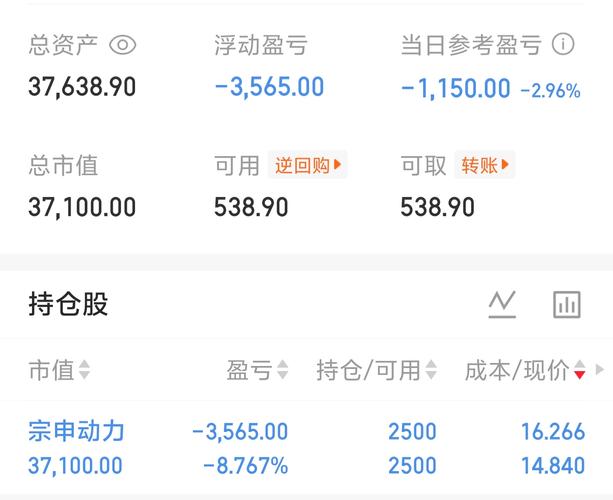Image resolution: width=613 pixels, height=500 pixels.
Task: Sort holdings by 盈亏 column
Action: point(258,370)
